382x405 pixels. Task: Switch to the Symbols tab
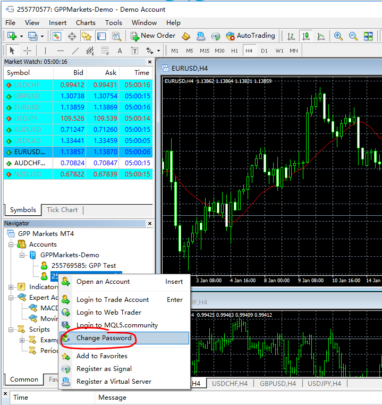[23, 210]
